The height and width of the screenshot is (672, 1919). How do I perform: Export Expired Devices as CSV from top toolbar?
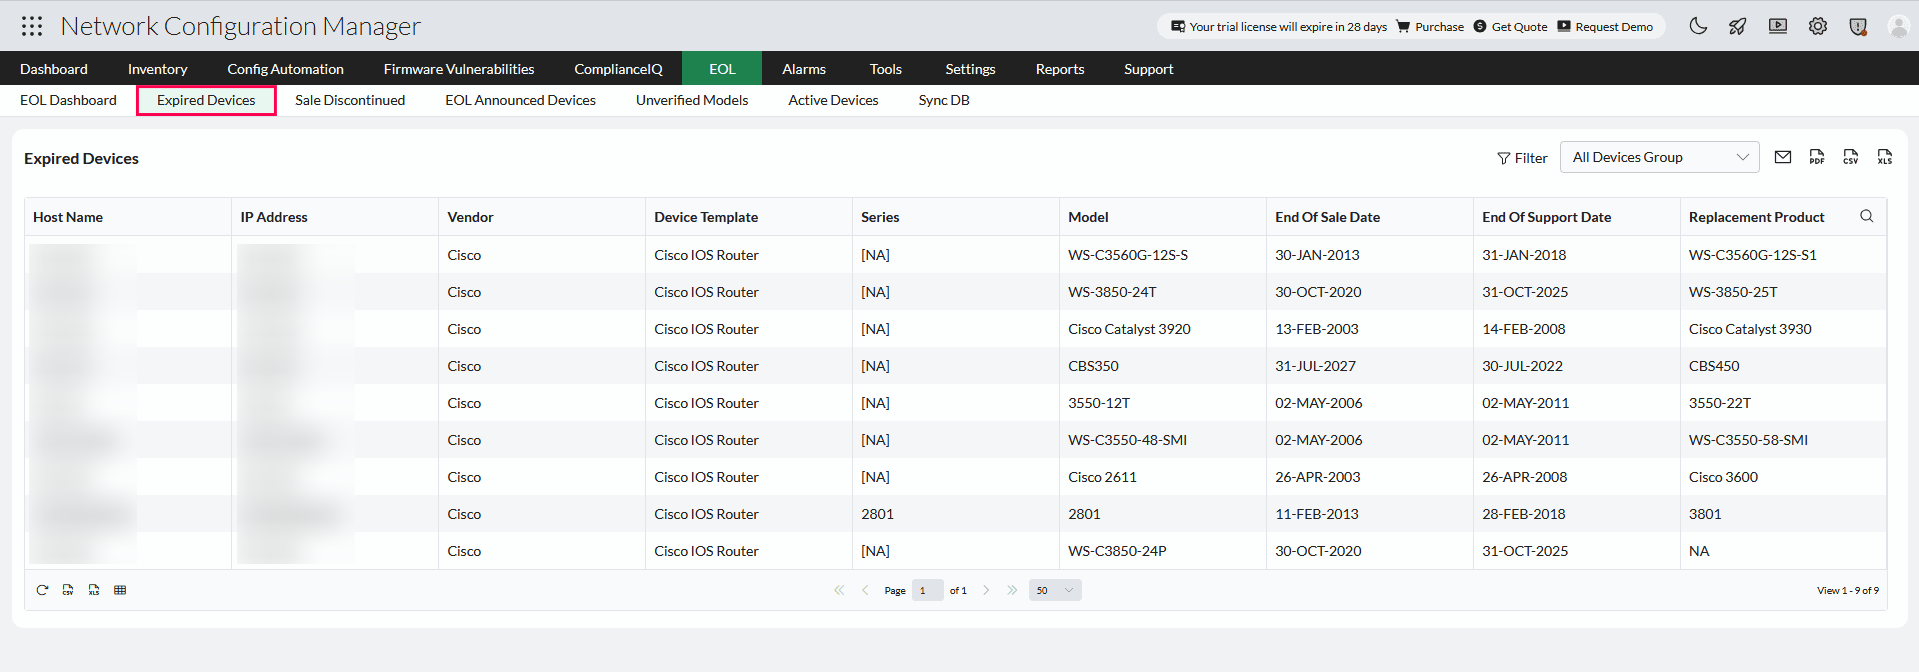[1851, 157]
